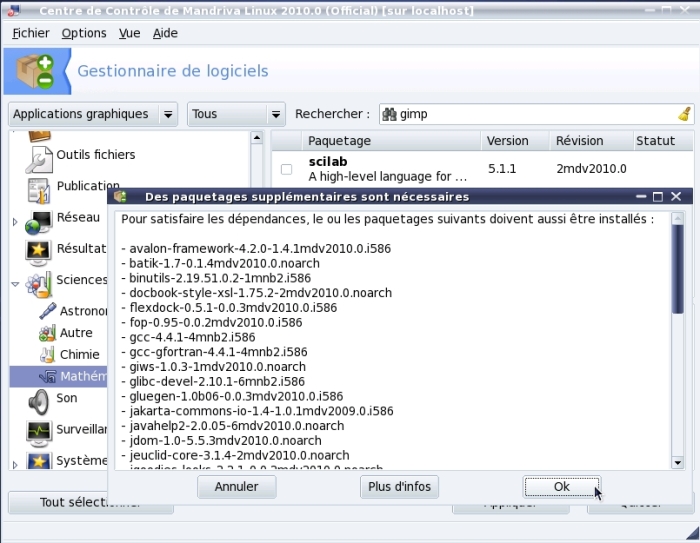700x543 pixels.
Task: Open the Options menu
Action: tap(84, 33)
